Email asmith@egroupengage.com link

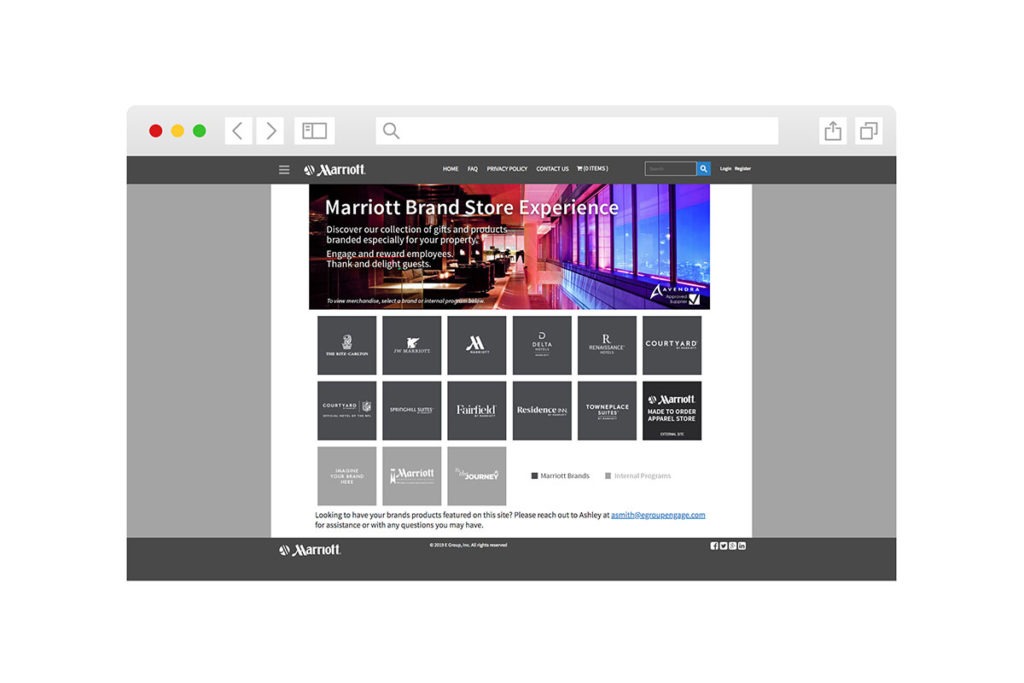(x=658, y=515)
